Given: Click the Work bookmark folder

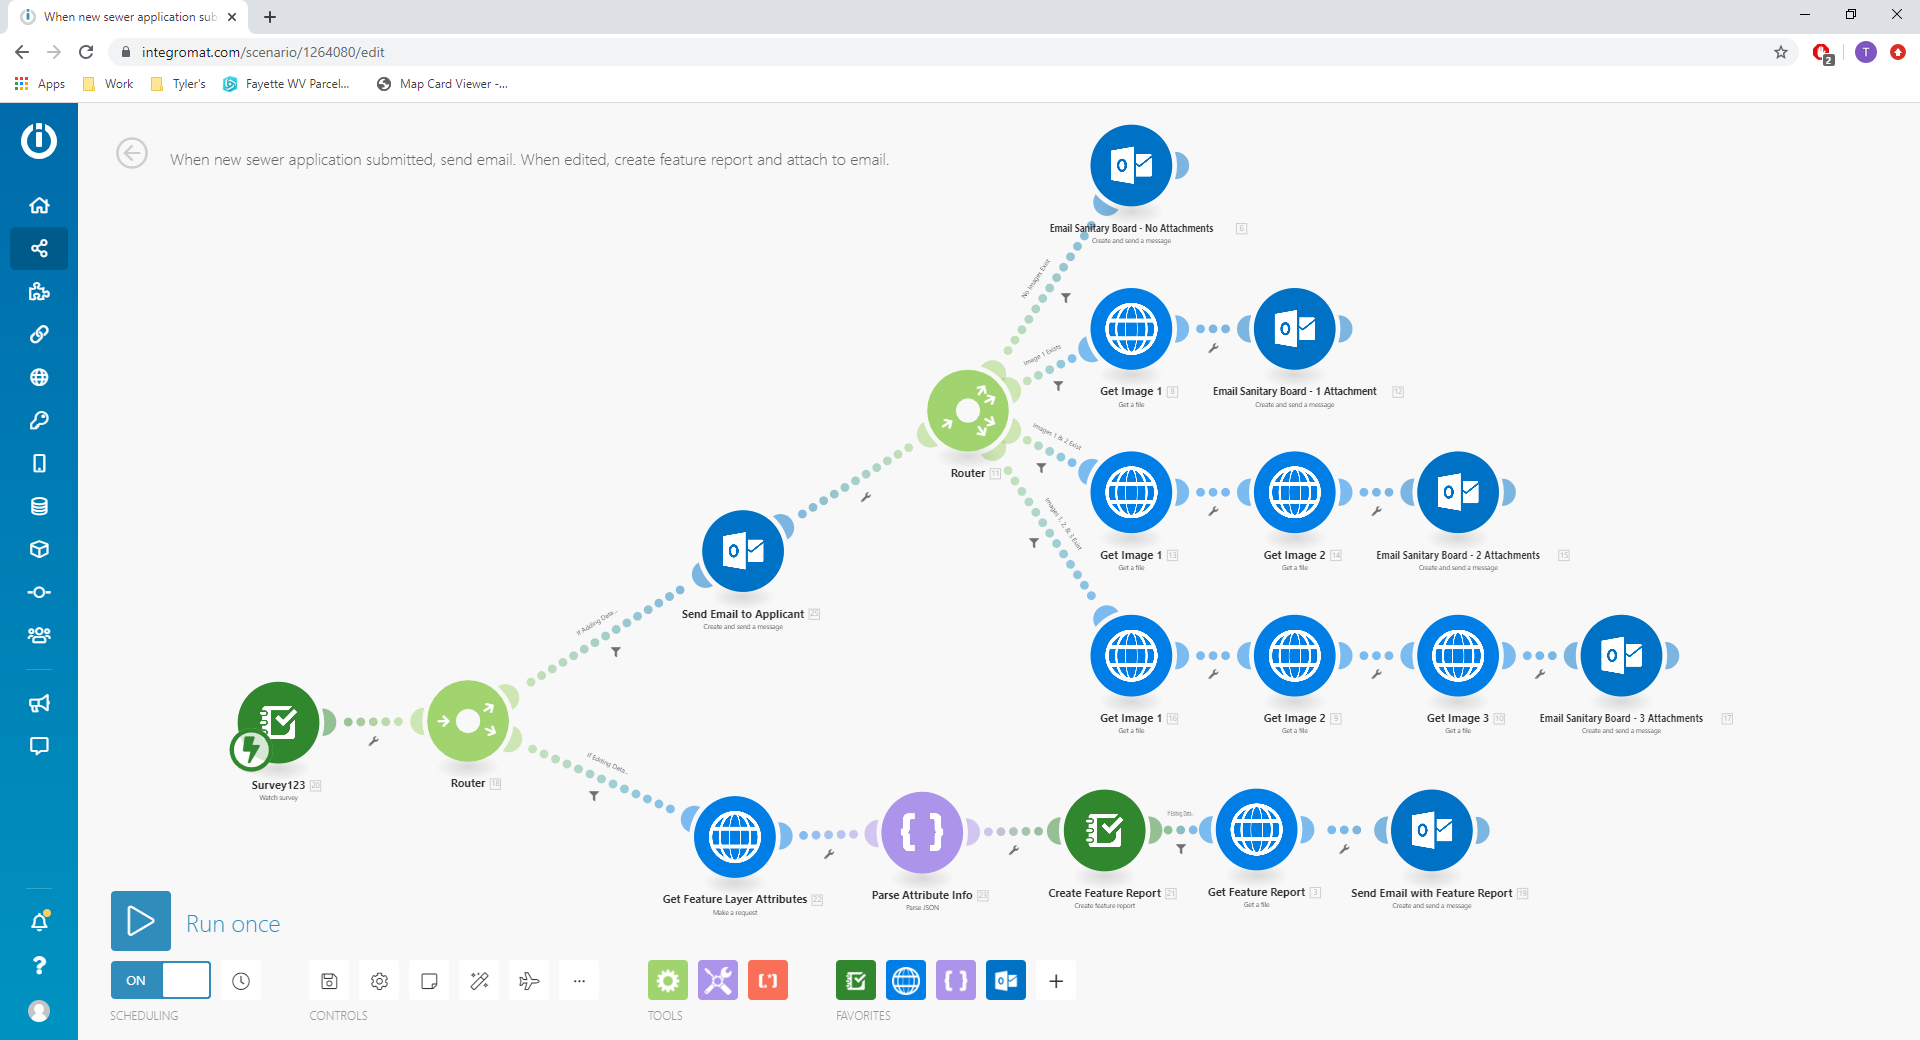Looking at the screenshot, I should (x=108, y=84).
